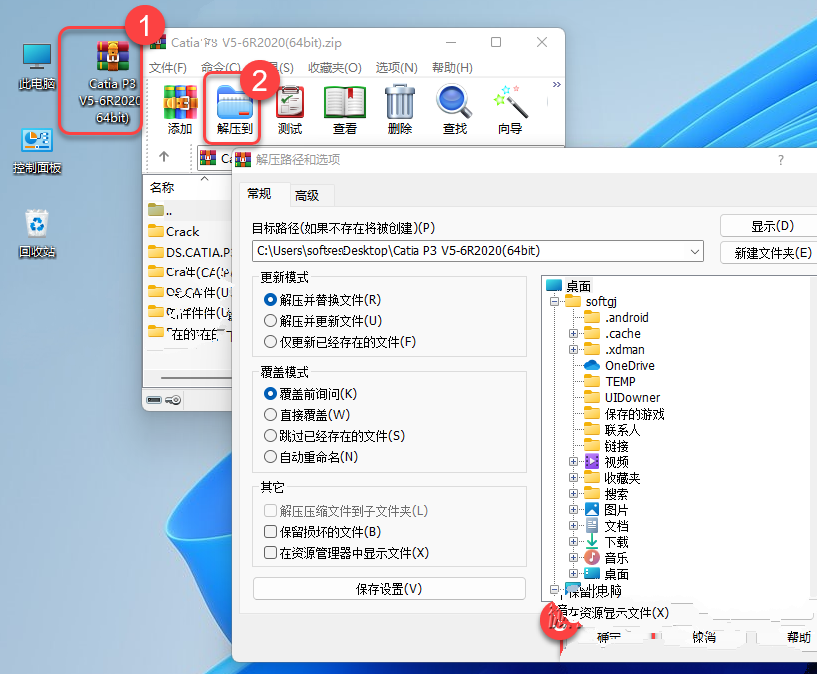Image resolution: width=817 pixels, height=674 pixels.
Task: Click the OneDrive cloud icon in folder tree
Action: click(592, 365)
